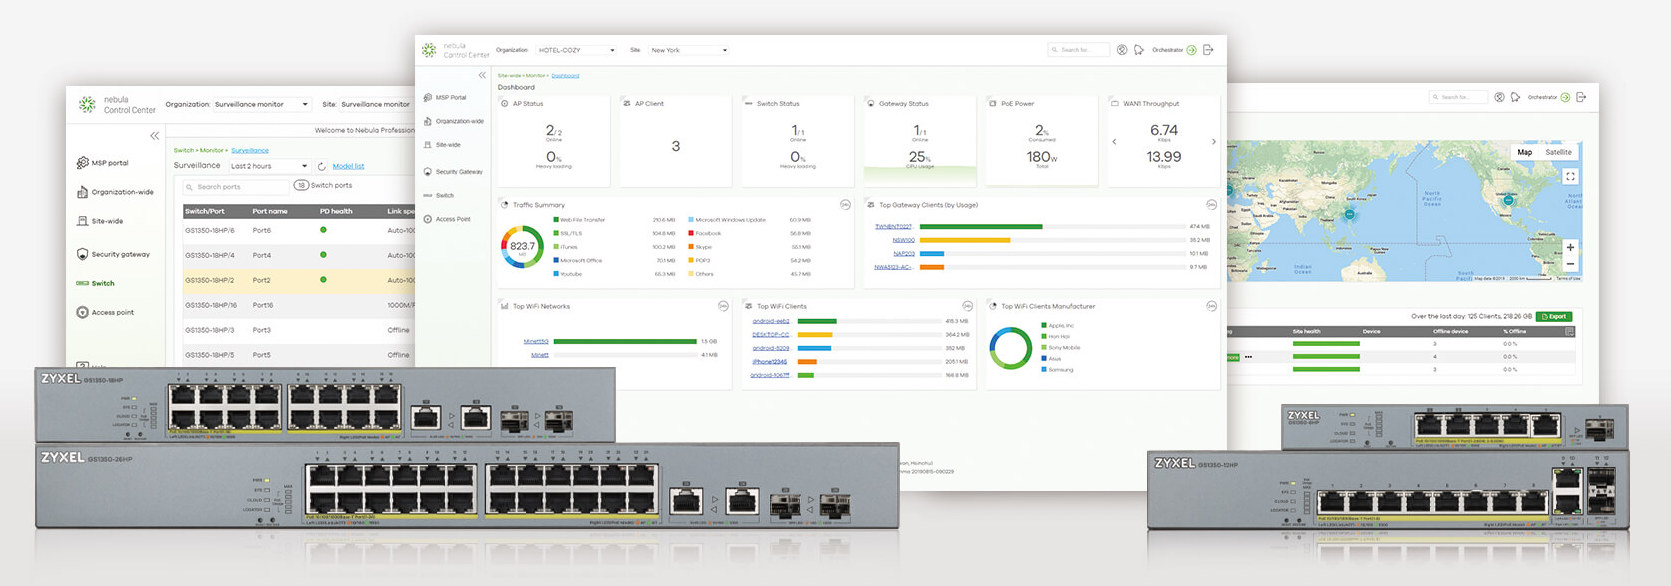Switch the map to Satellite view
This screenshot has width=1671, height=586.
tap(1558, 152)
